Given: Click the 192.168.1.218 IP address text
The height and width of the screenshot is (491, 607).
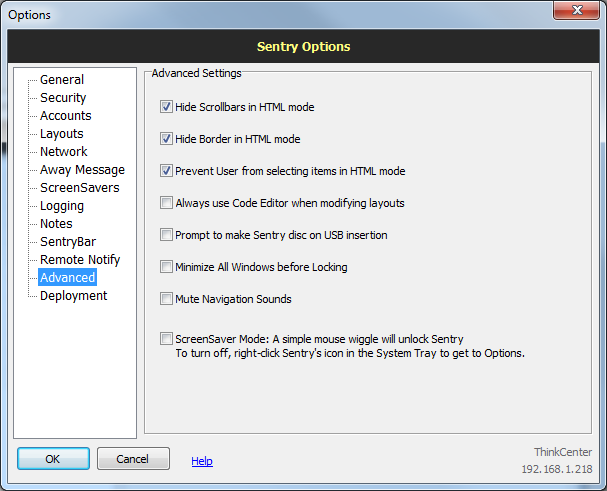Looking at the screenshot, I should coord(557,469).
